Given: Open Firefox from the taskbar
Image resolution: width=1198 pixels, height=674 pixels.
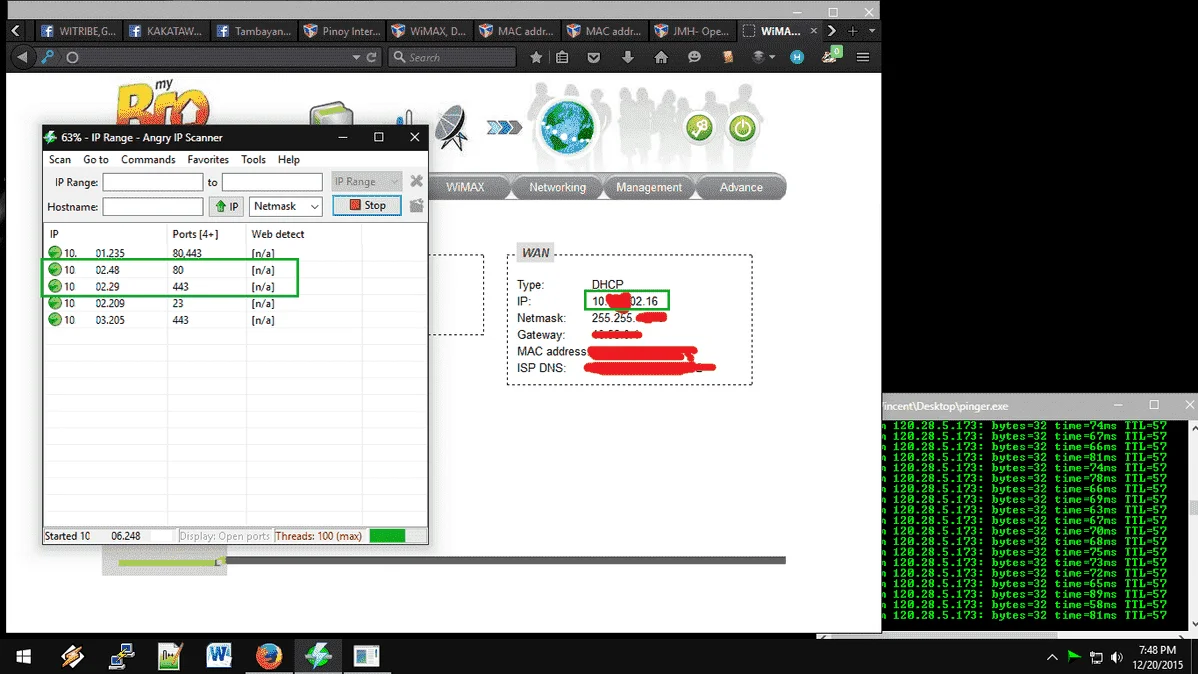Looking at the screenshot, I should (268, 656).
